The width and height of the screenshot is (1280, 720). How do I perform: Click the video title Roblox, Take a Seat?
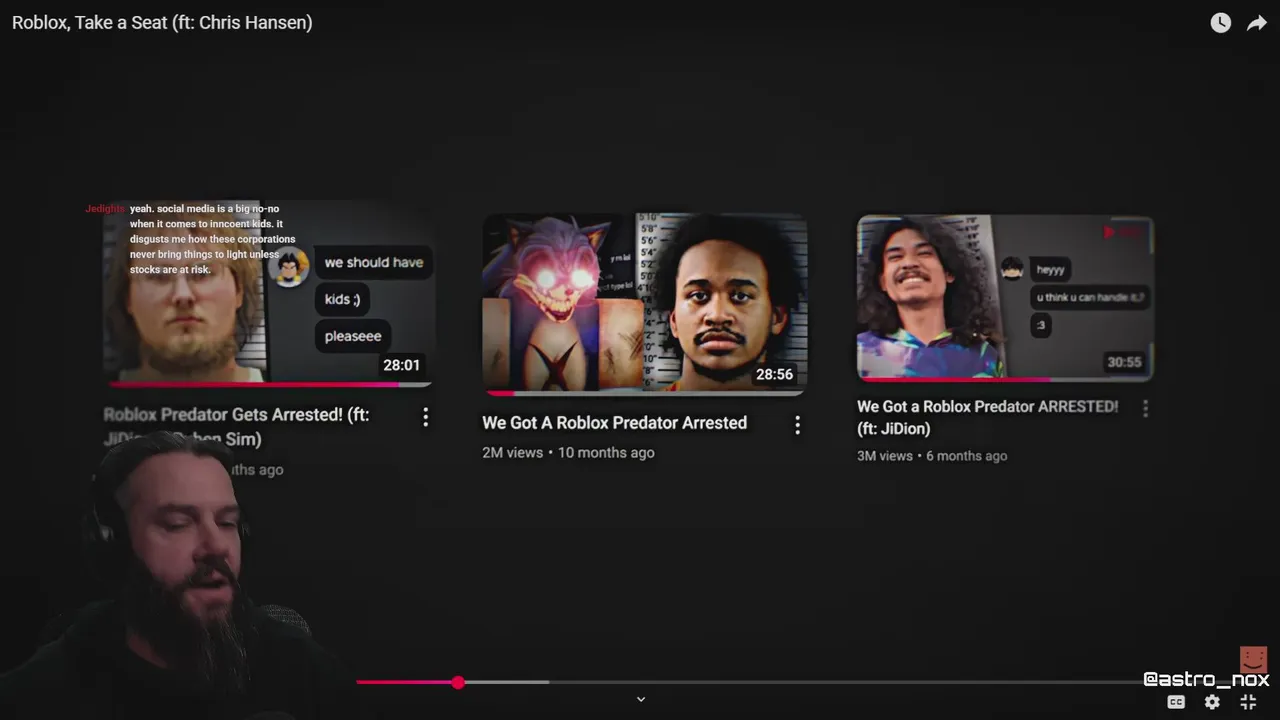click(162, 22)
